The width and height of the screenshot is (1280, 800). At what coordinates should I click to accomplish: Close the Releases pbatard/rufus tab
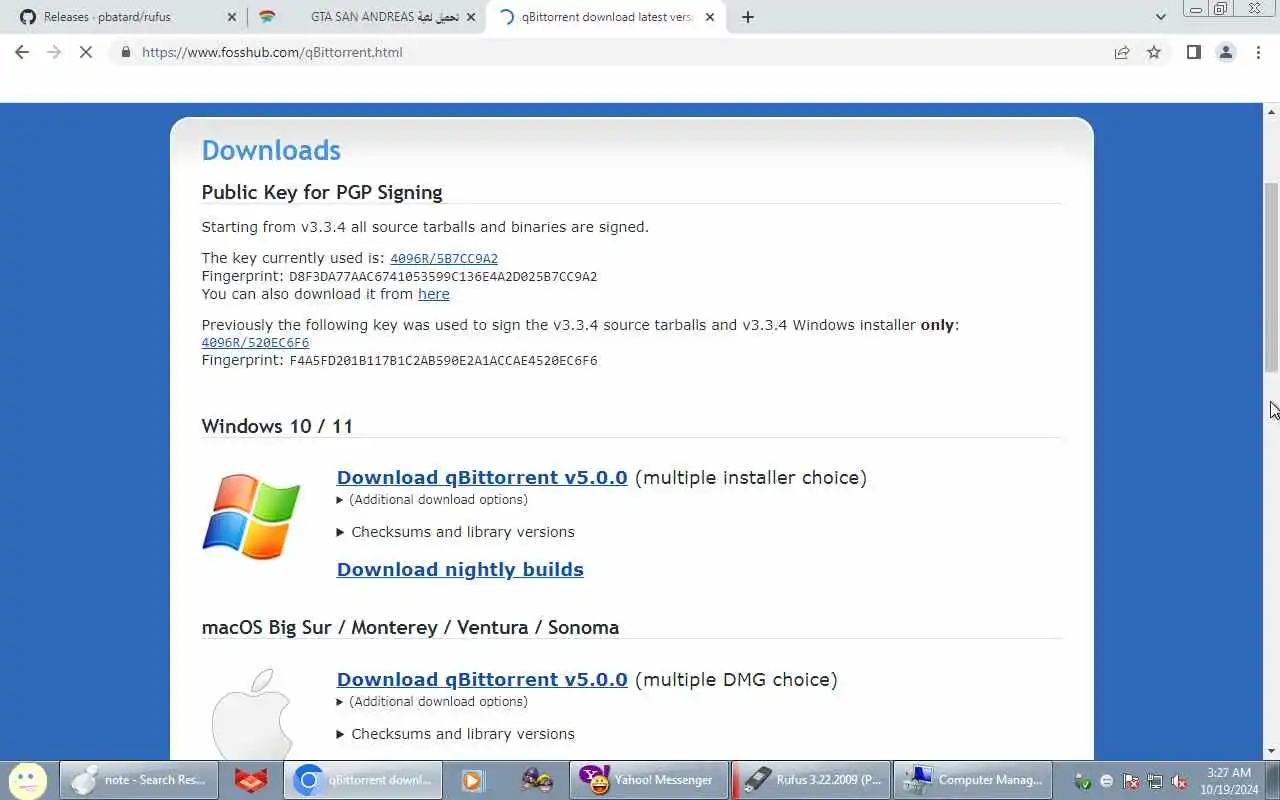point(232,17)
